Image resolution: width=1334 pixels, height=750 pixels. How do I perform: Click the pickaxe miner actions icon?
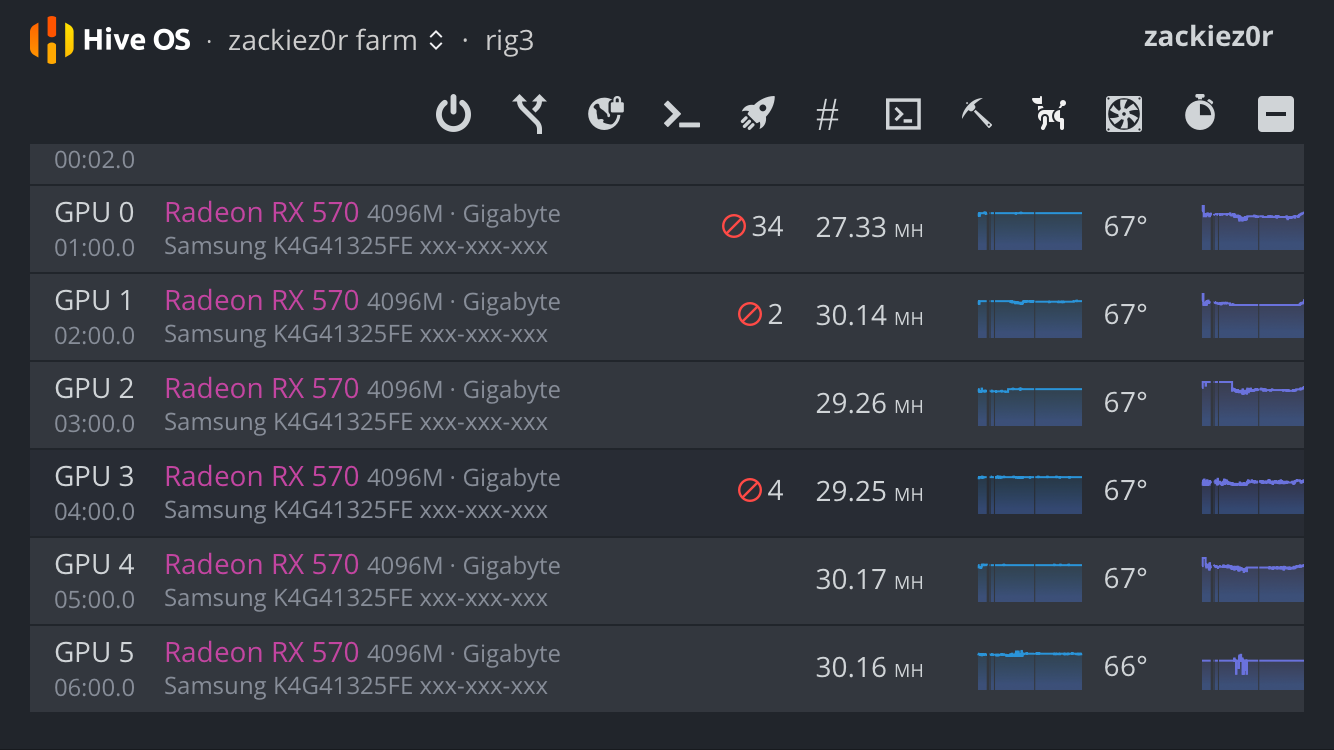(976, 114)
